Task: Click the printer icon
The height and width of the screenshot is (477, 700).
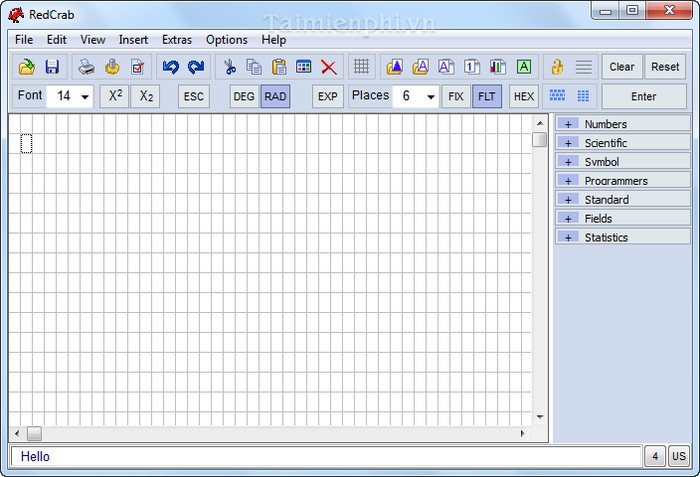Action: [87, 67]
